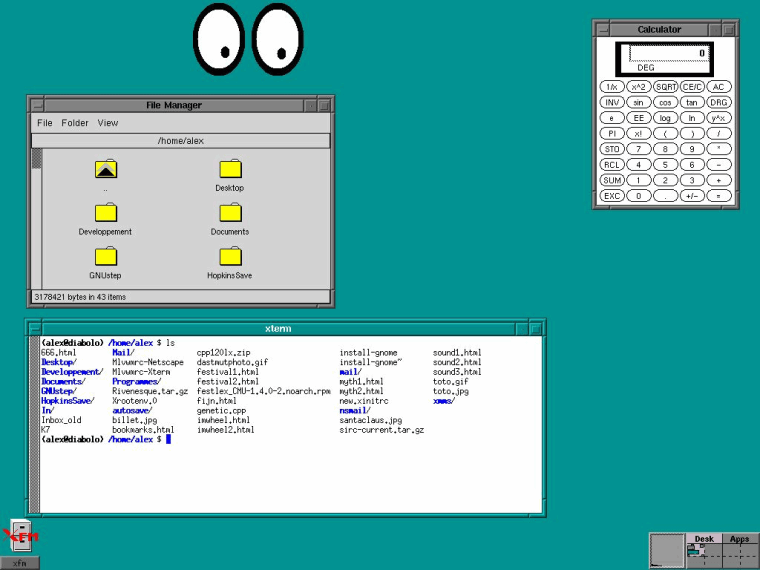Click the divide calculator key
Viewport: 760px width, 570px height.
718,133
